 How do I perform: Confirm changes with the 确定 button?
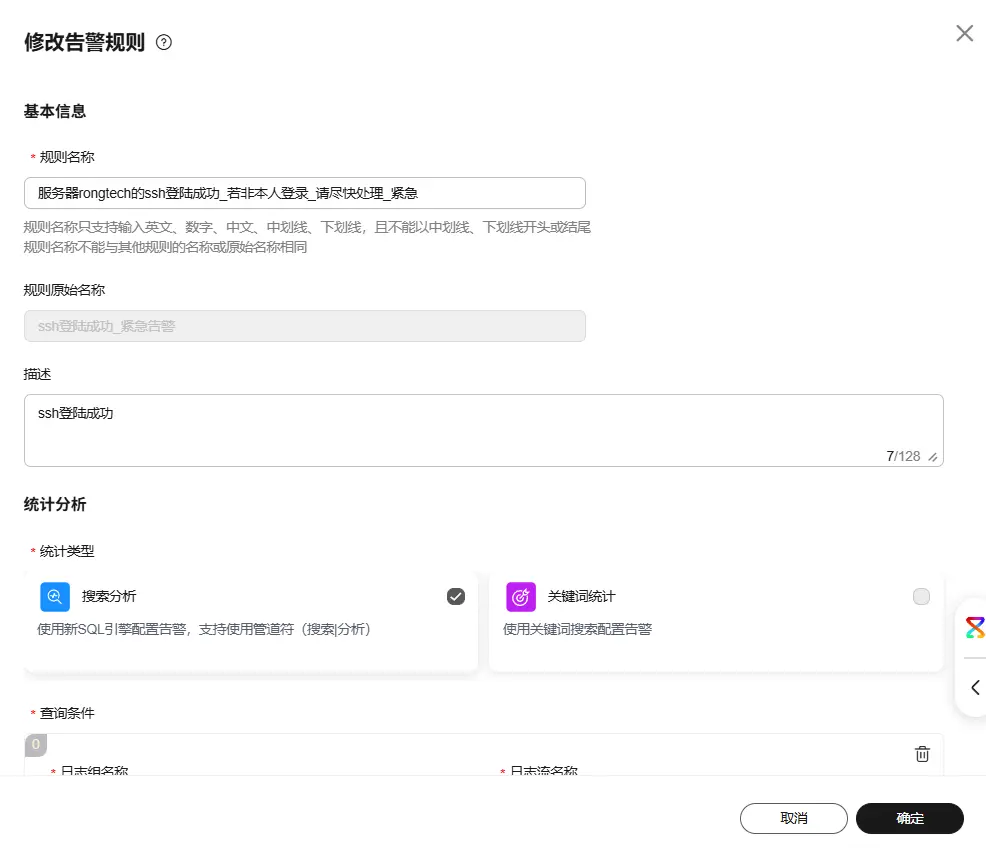click(x=909, y=818)
